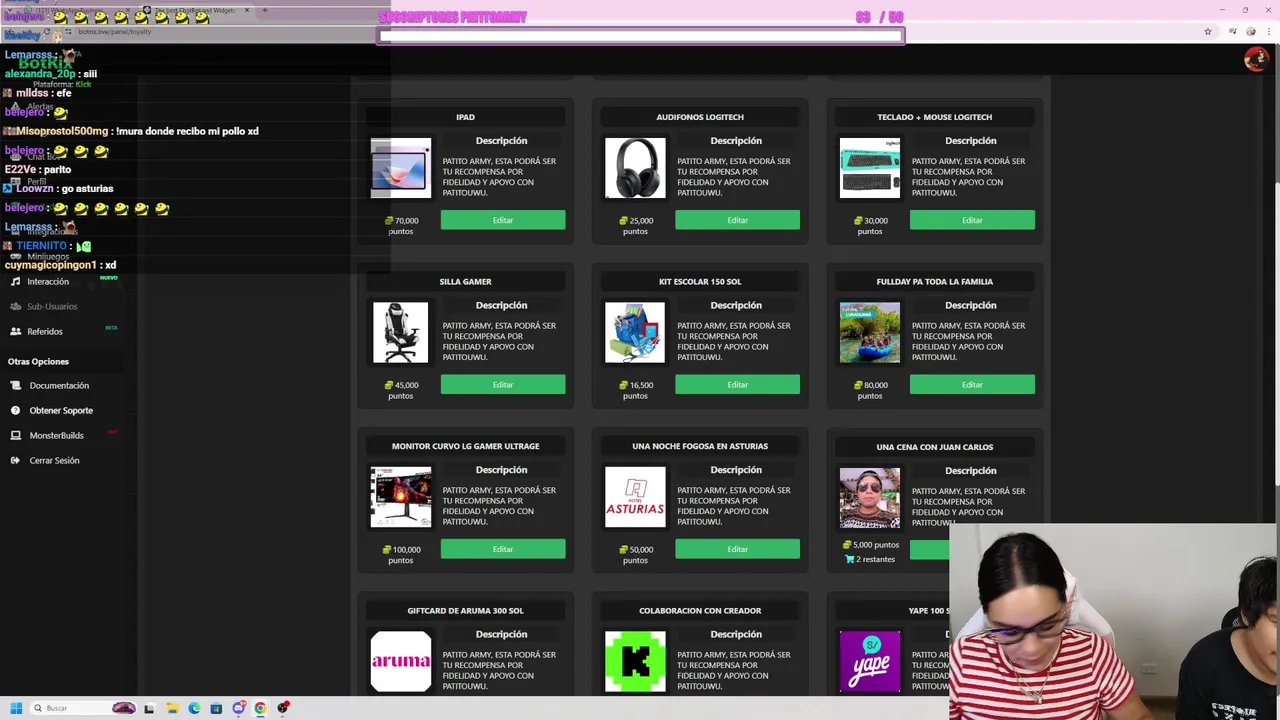Open Microsoft Store from the taskbar
This screenshot has width=1280, height=720.
[x=216, y=708]
